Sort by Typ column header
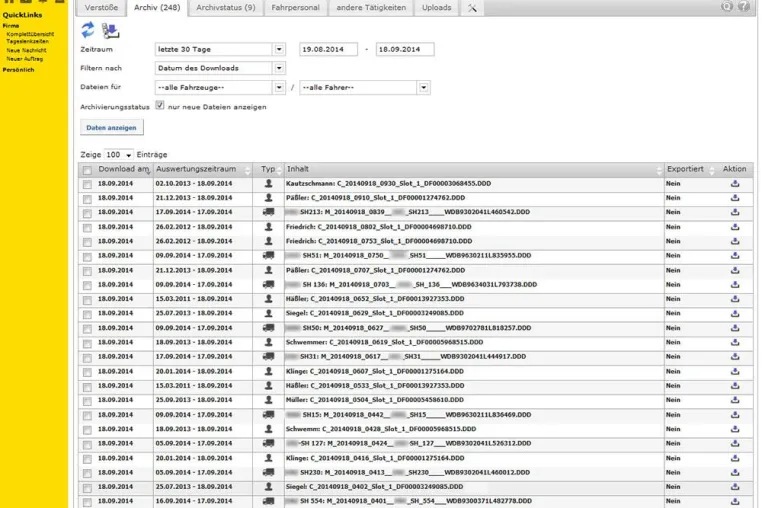 click(268, 169)
